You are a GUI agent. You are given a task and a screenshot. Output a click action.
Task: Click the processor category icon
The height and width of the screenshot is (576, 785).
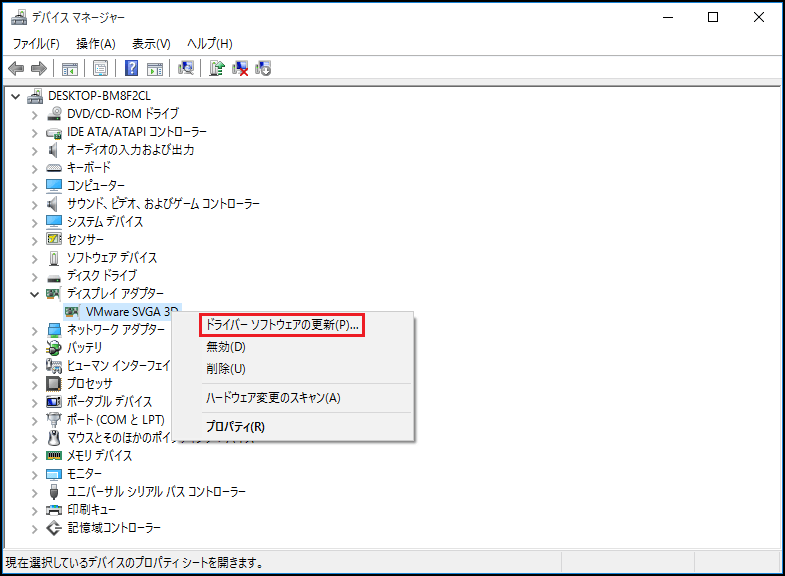coord(54,384)
